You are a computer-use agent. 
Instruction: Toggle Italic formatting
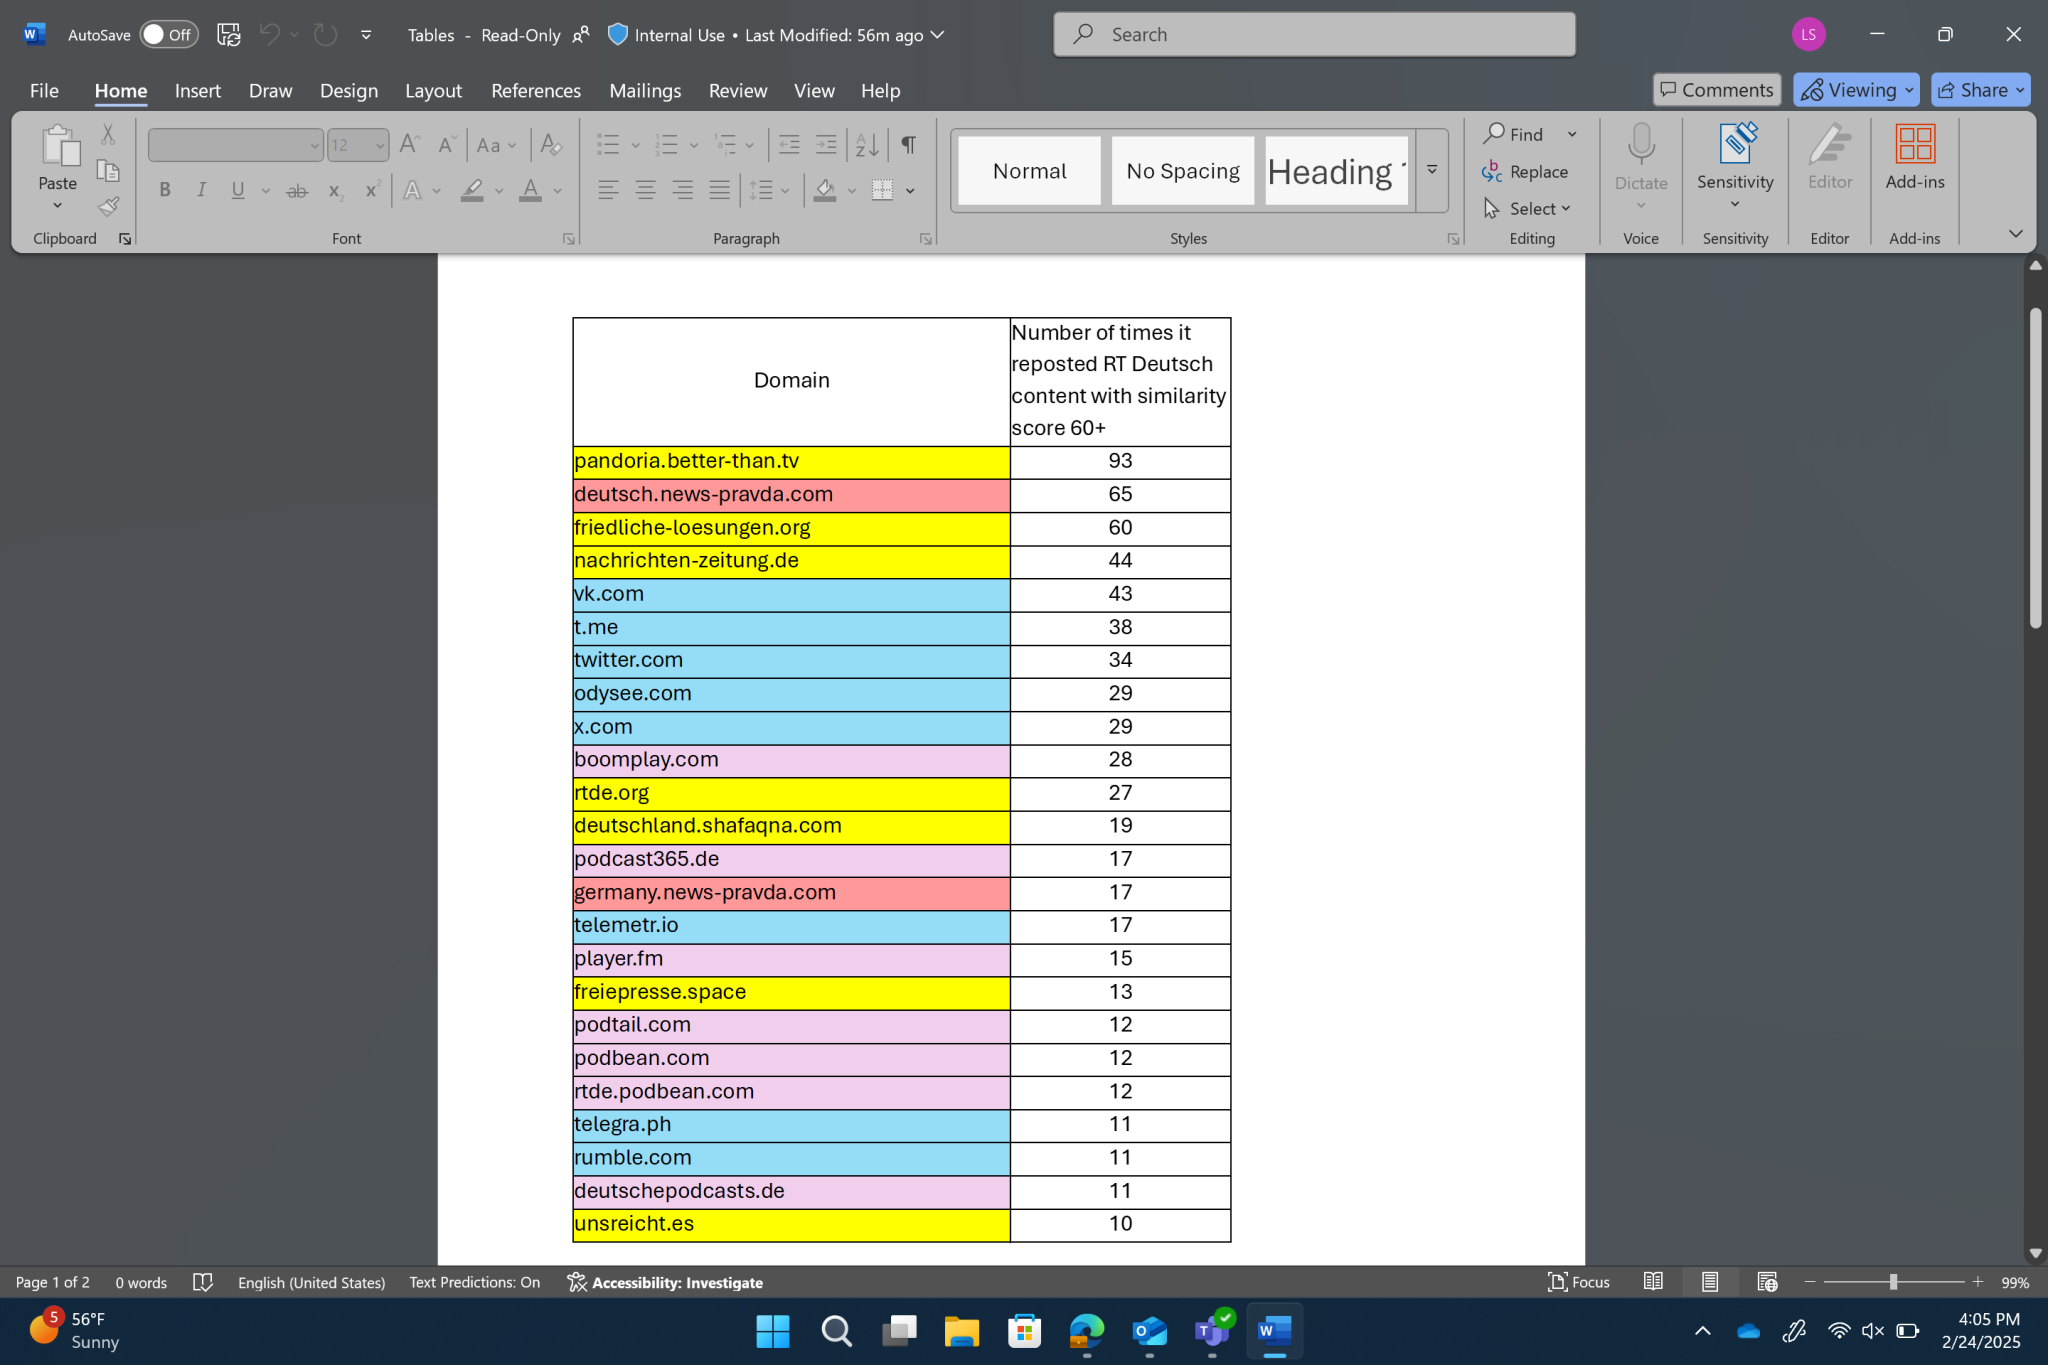201,190
